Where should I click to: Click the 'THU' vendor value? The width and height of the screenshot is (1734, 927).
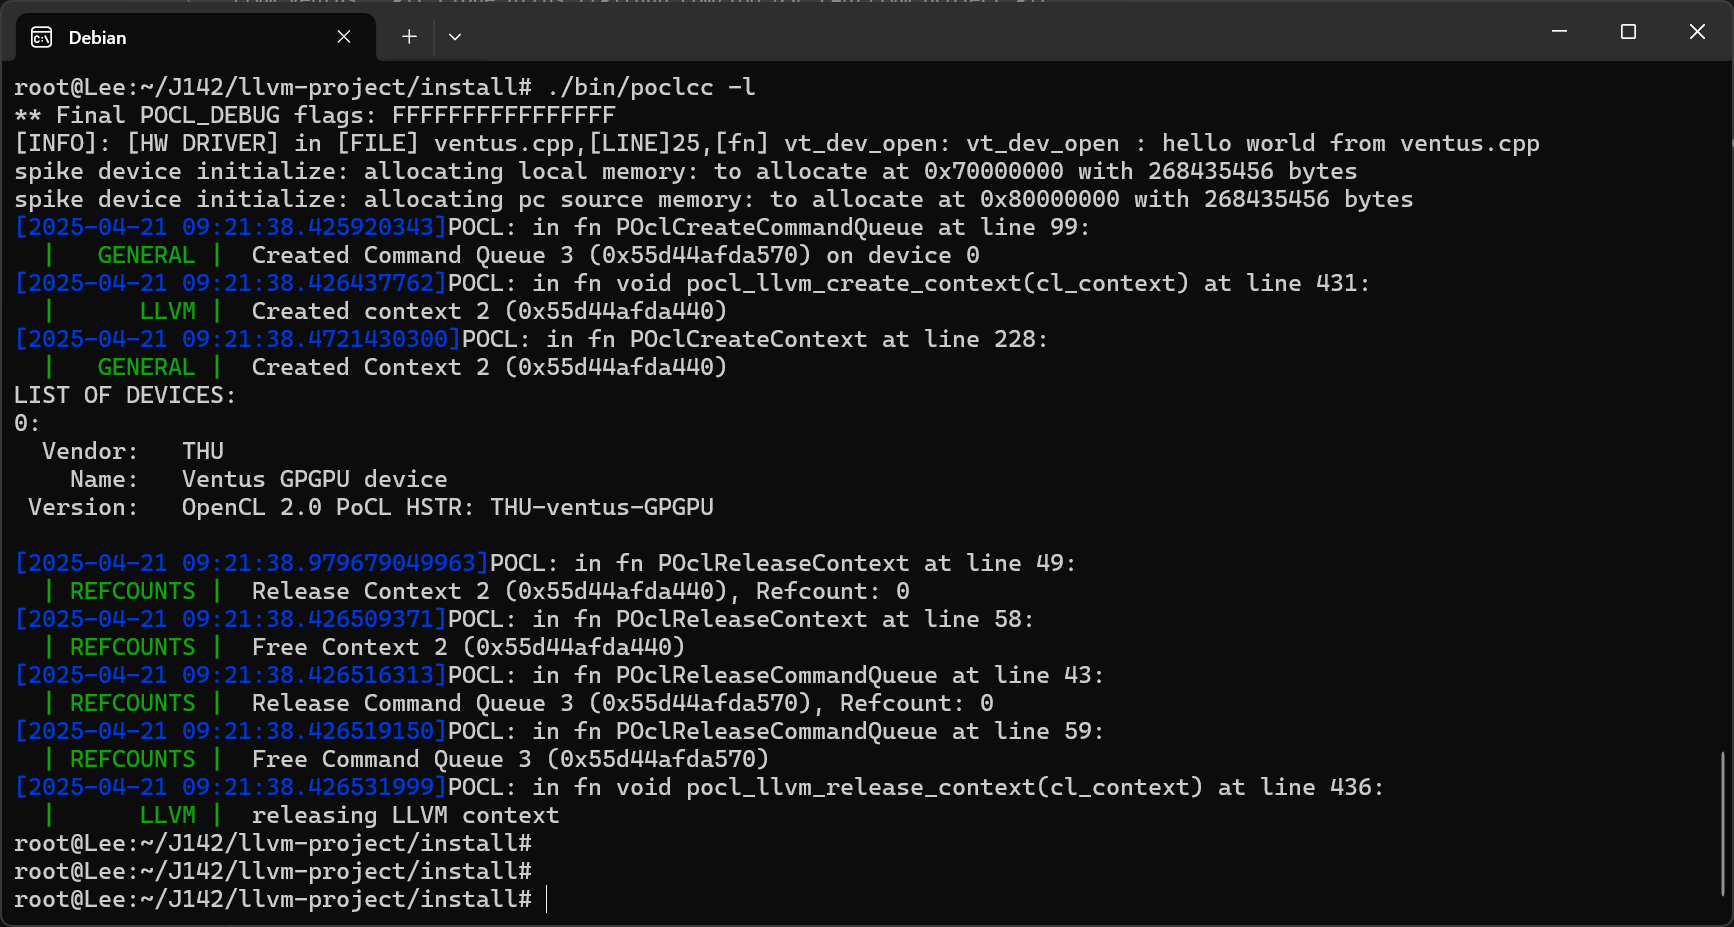(202, 451)
